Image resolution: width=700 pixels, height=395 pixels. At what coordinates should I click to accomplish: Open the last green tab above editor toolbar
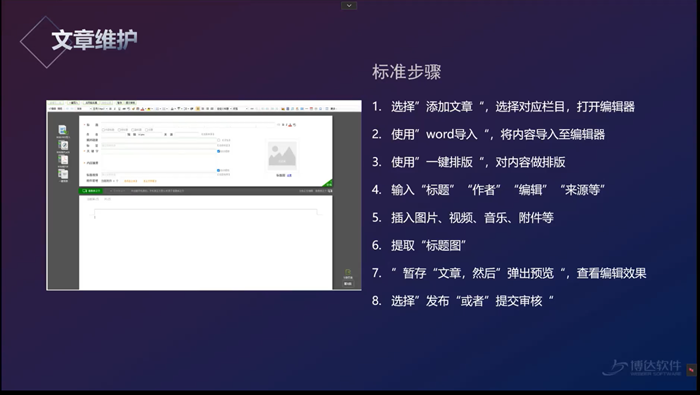(x=130, y=103)
